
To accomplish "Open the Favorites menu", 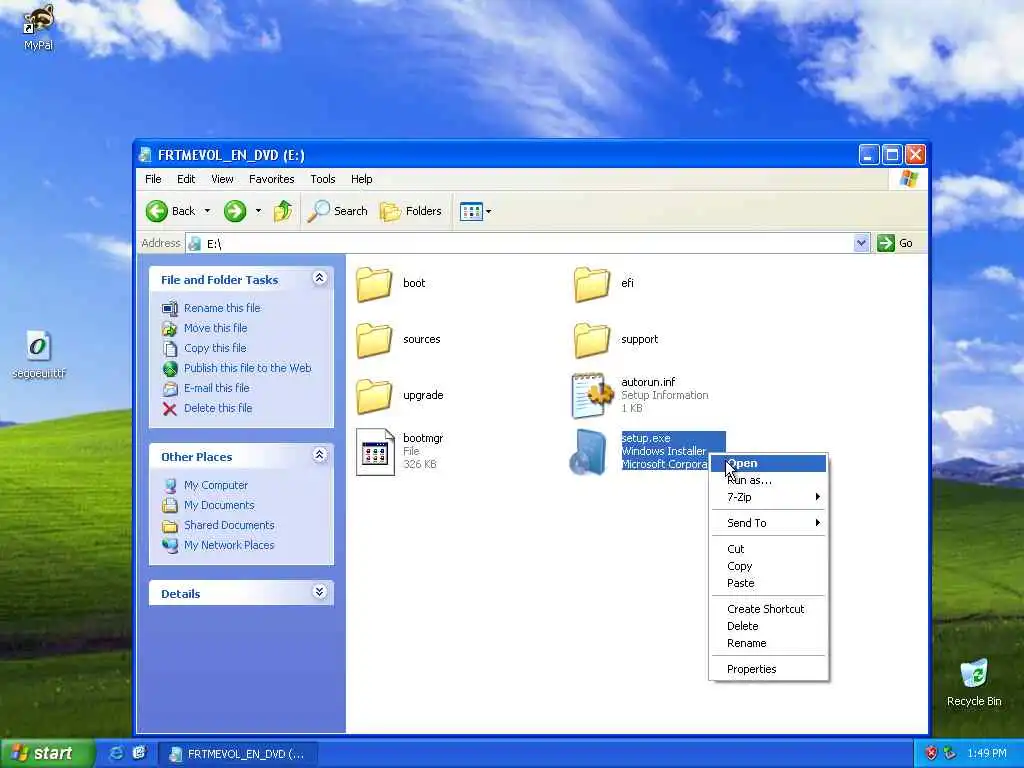I will tap(272, 179).
